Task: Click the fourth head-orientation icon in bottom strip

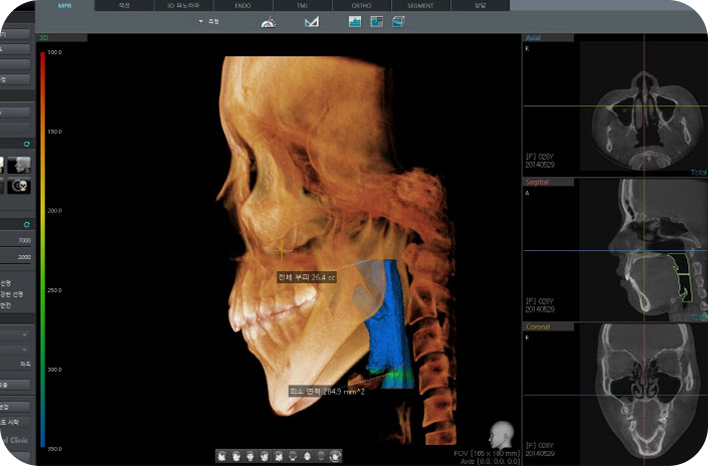Action: coord(265,456)
